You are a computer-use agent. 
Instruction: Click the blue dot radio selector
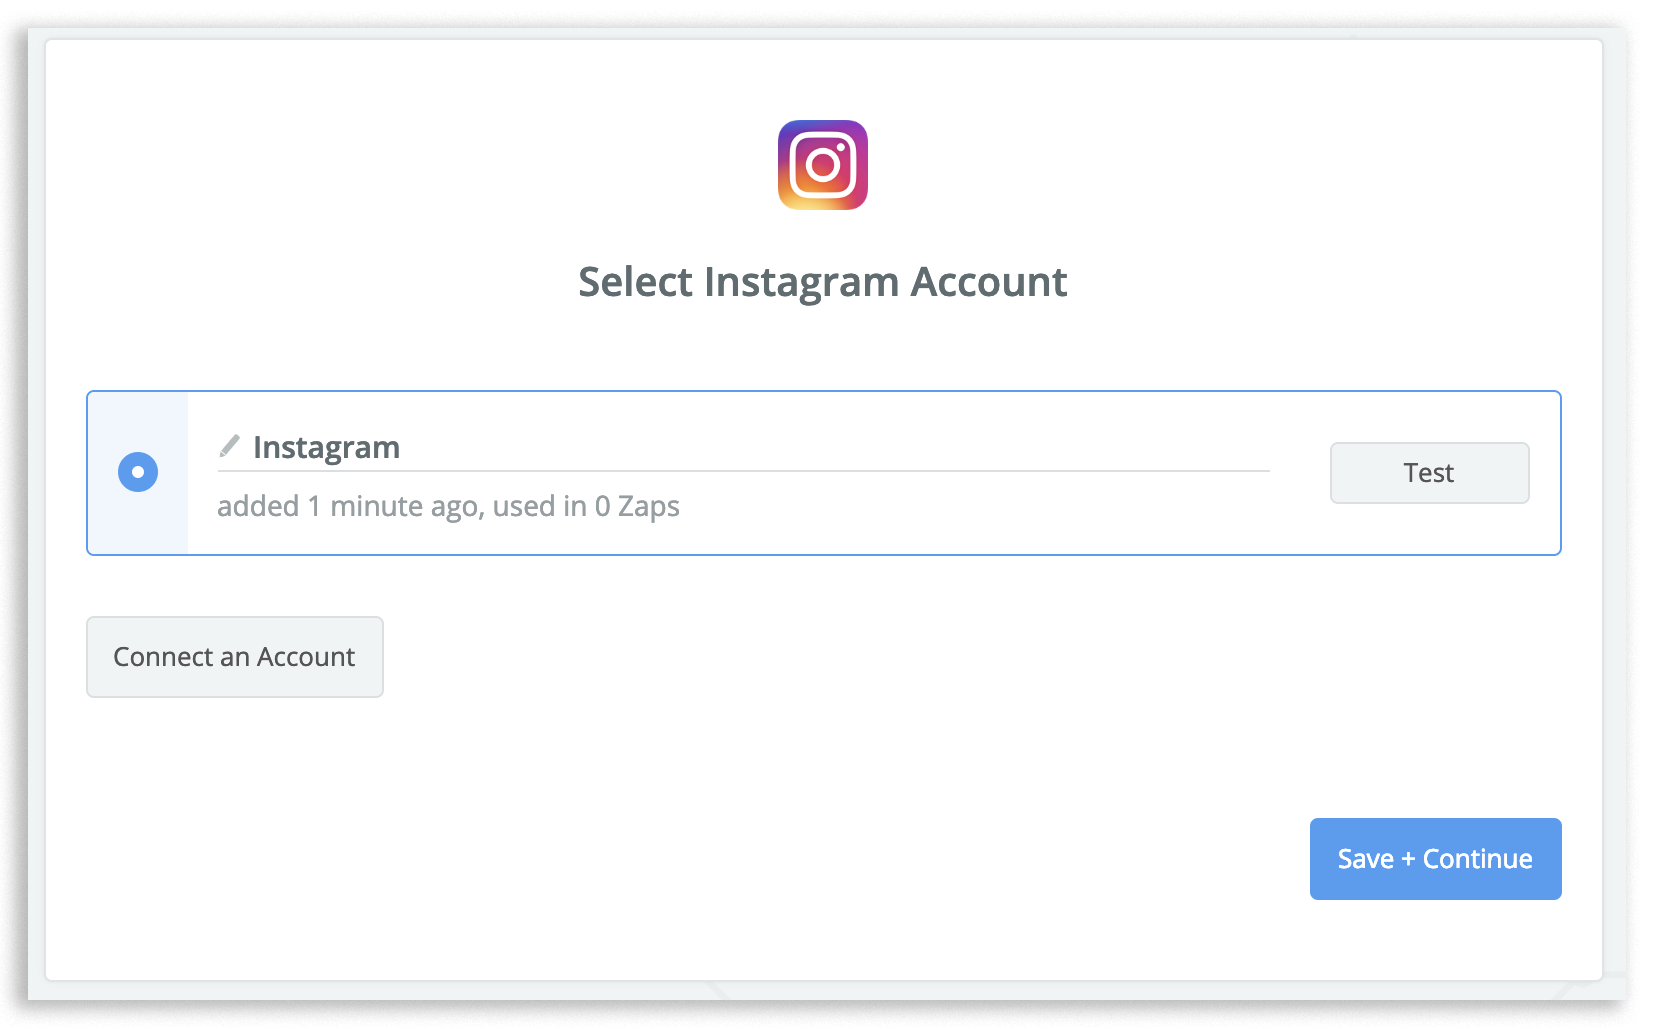click(138, 472)
